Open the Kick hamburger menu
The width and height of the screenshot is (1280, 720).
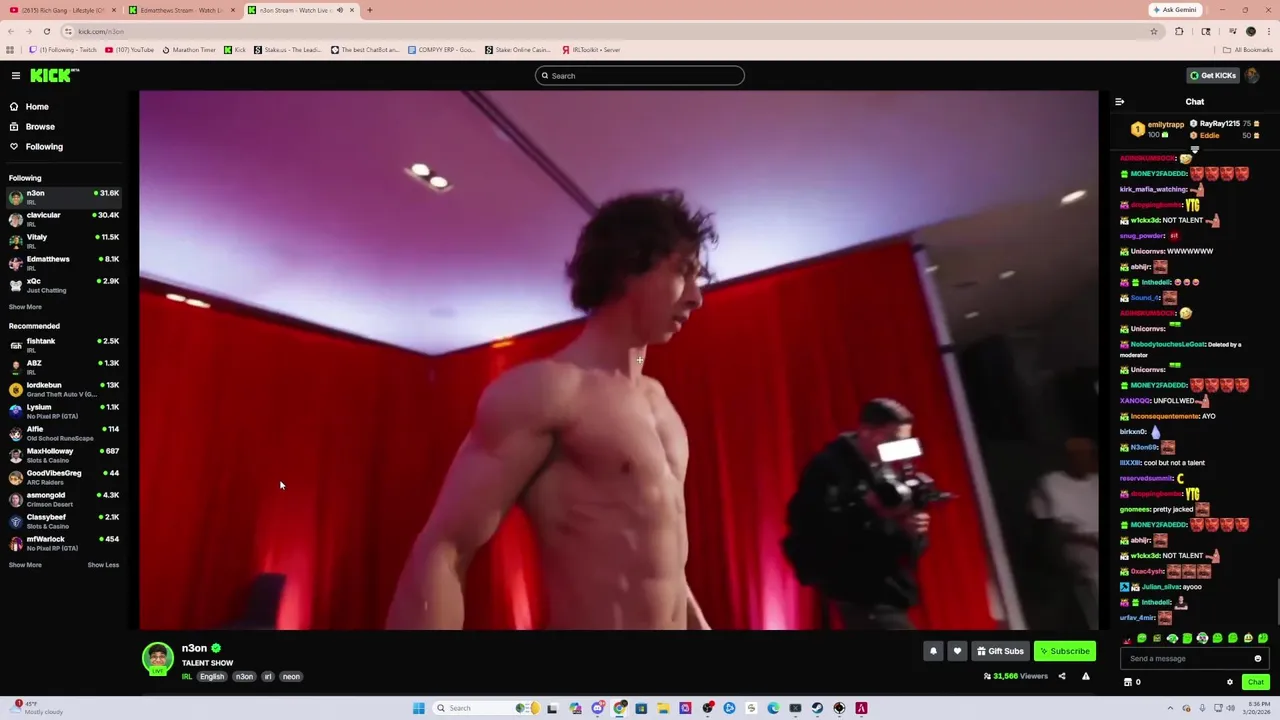(x=15, y=75)
